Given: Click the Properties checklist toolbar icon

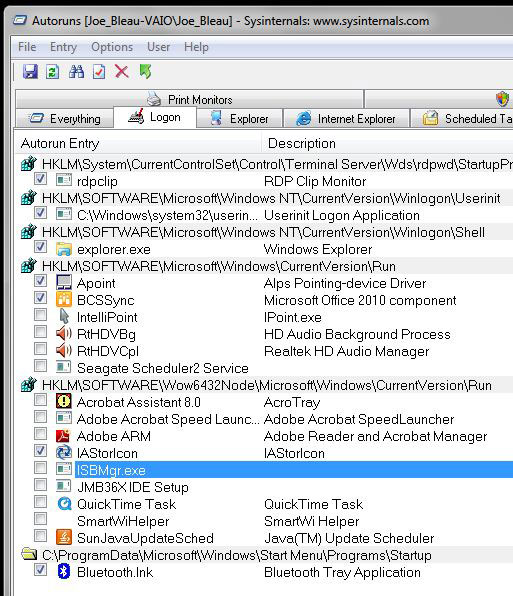Looking at the screenshot, I should pos(99,71).
